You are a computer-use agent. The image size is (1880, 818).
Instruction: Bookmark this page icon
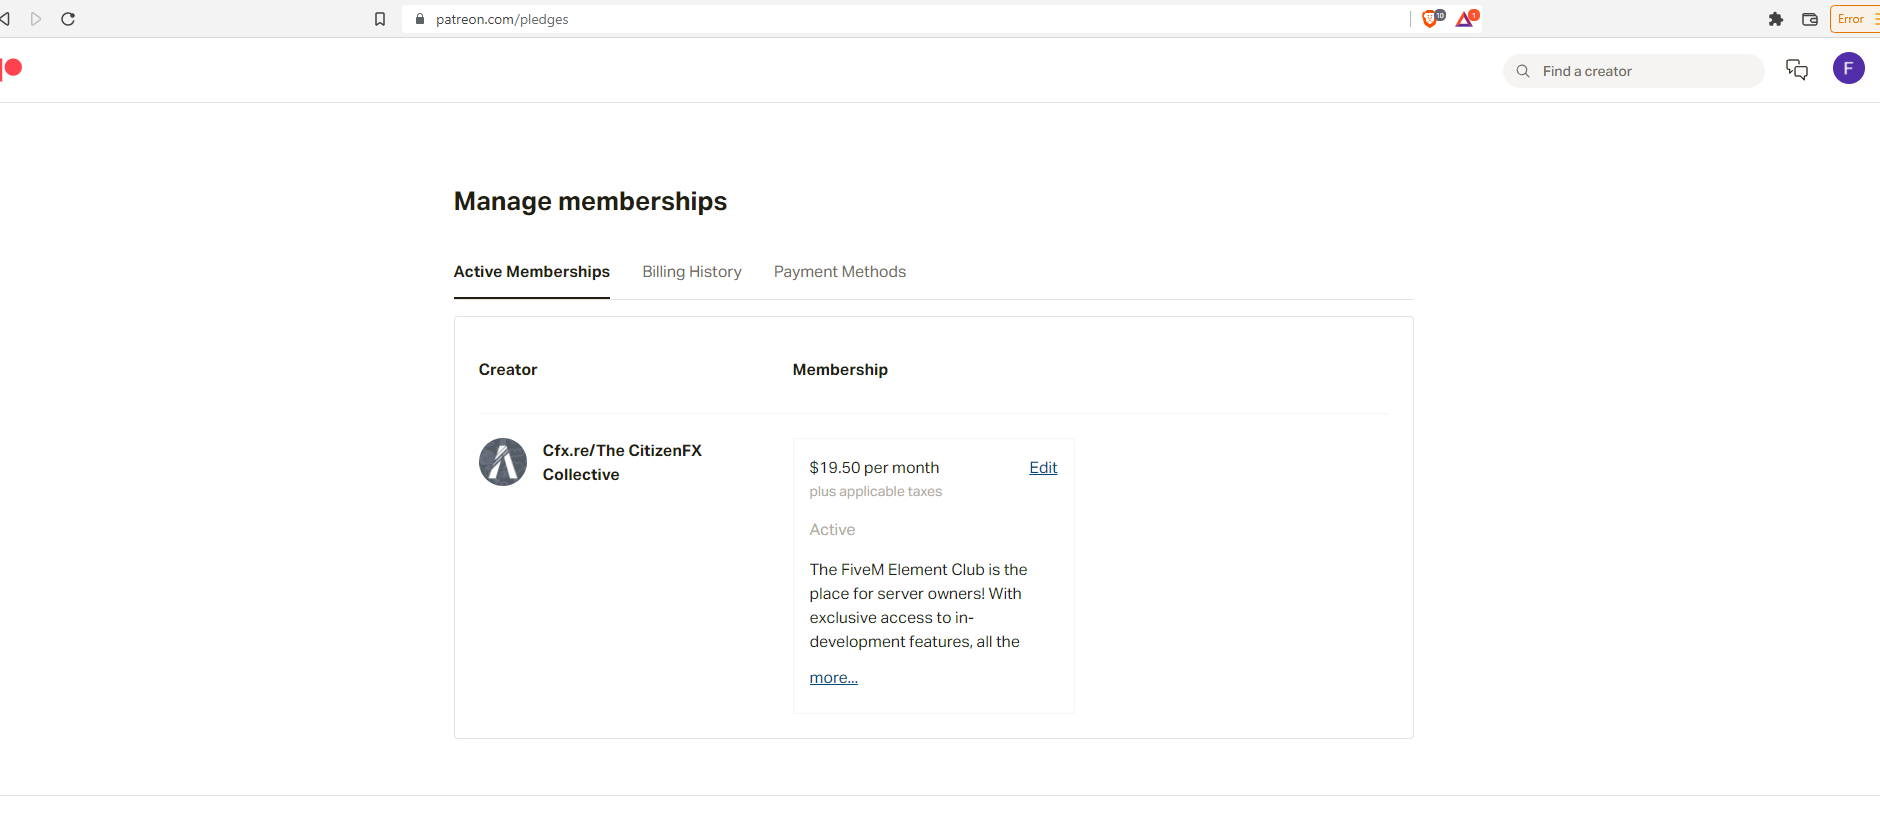click(380, 19)
